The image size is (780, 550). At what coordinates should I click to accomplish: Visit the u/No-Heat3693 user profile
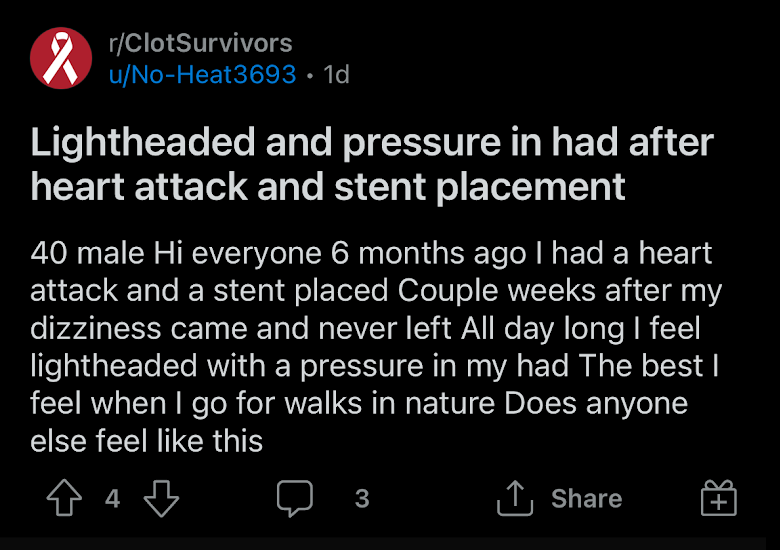point(202,75)
